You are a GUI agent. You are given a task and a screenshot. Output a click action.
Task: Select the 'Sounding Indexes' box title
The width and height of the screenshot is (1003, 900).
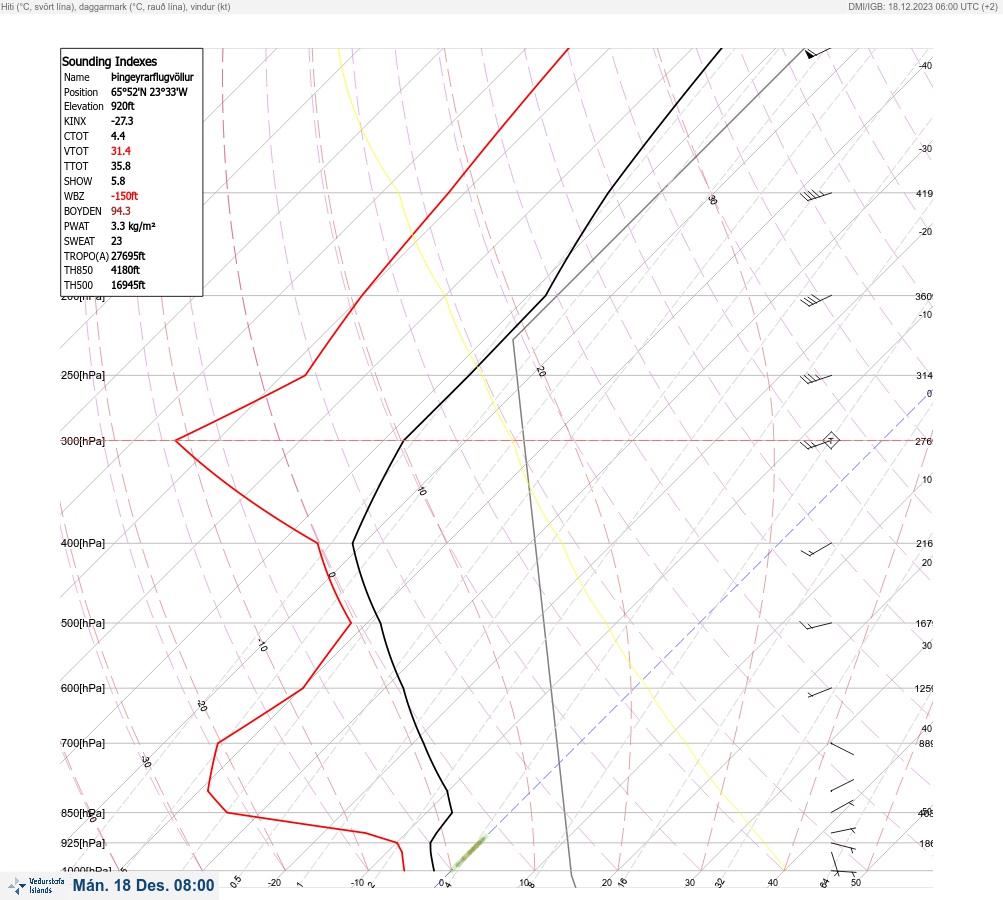coord(109,61)
